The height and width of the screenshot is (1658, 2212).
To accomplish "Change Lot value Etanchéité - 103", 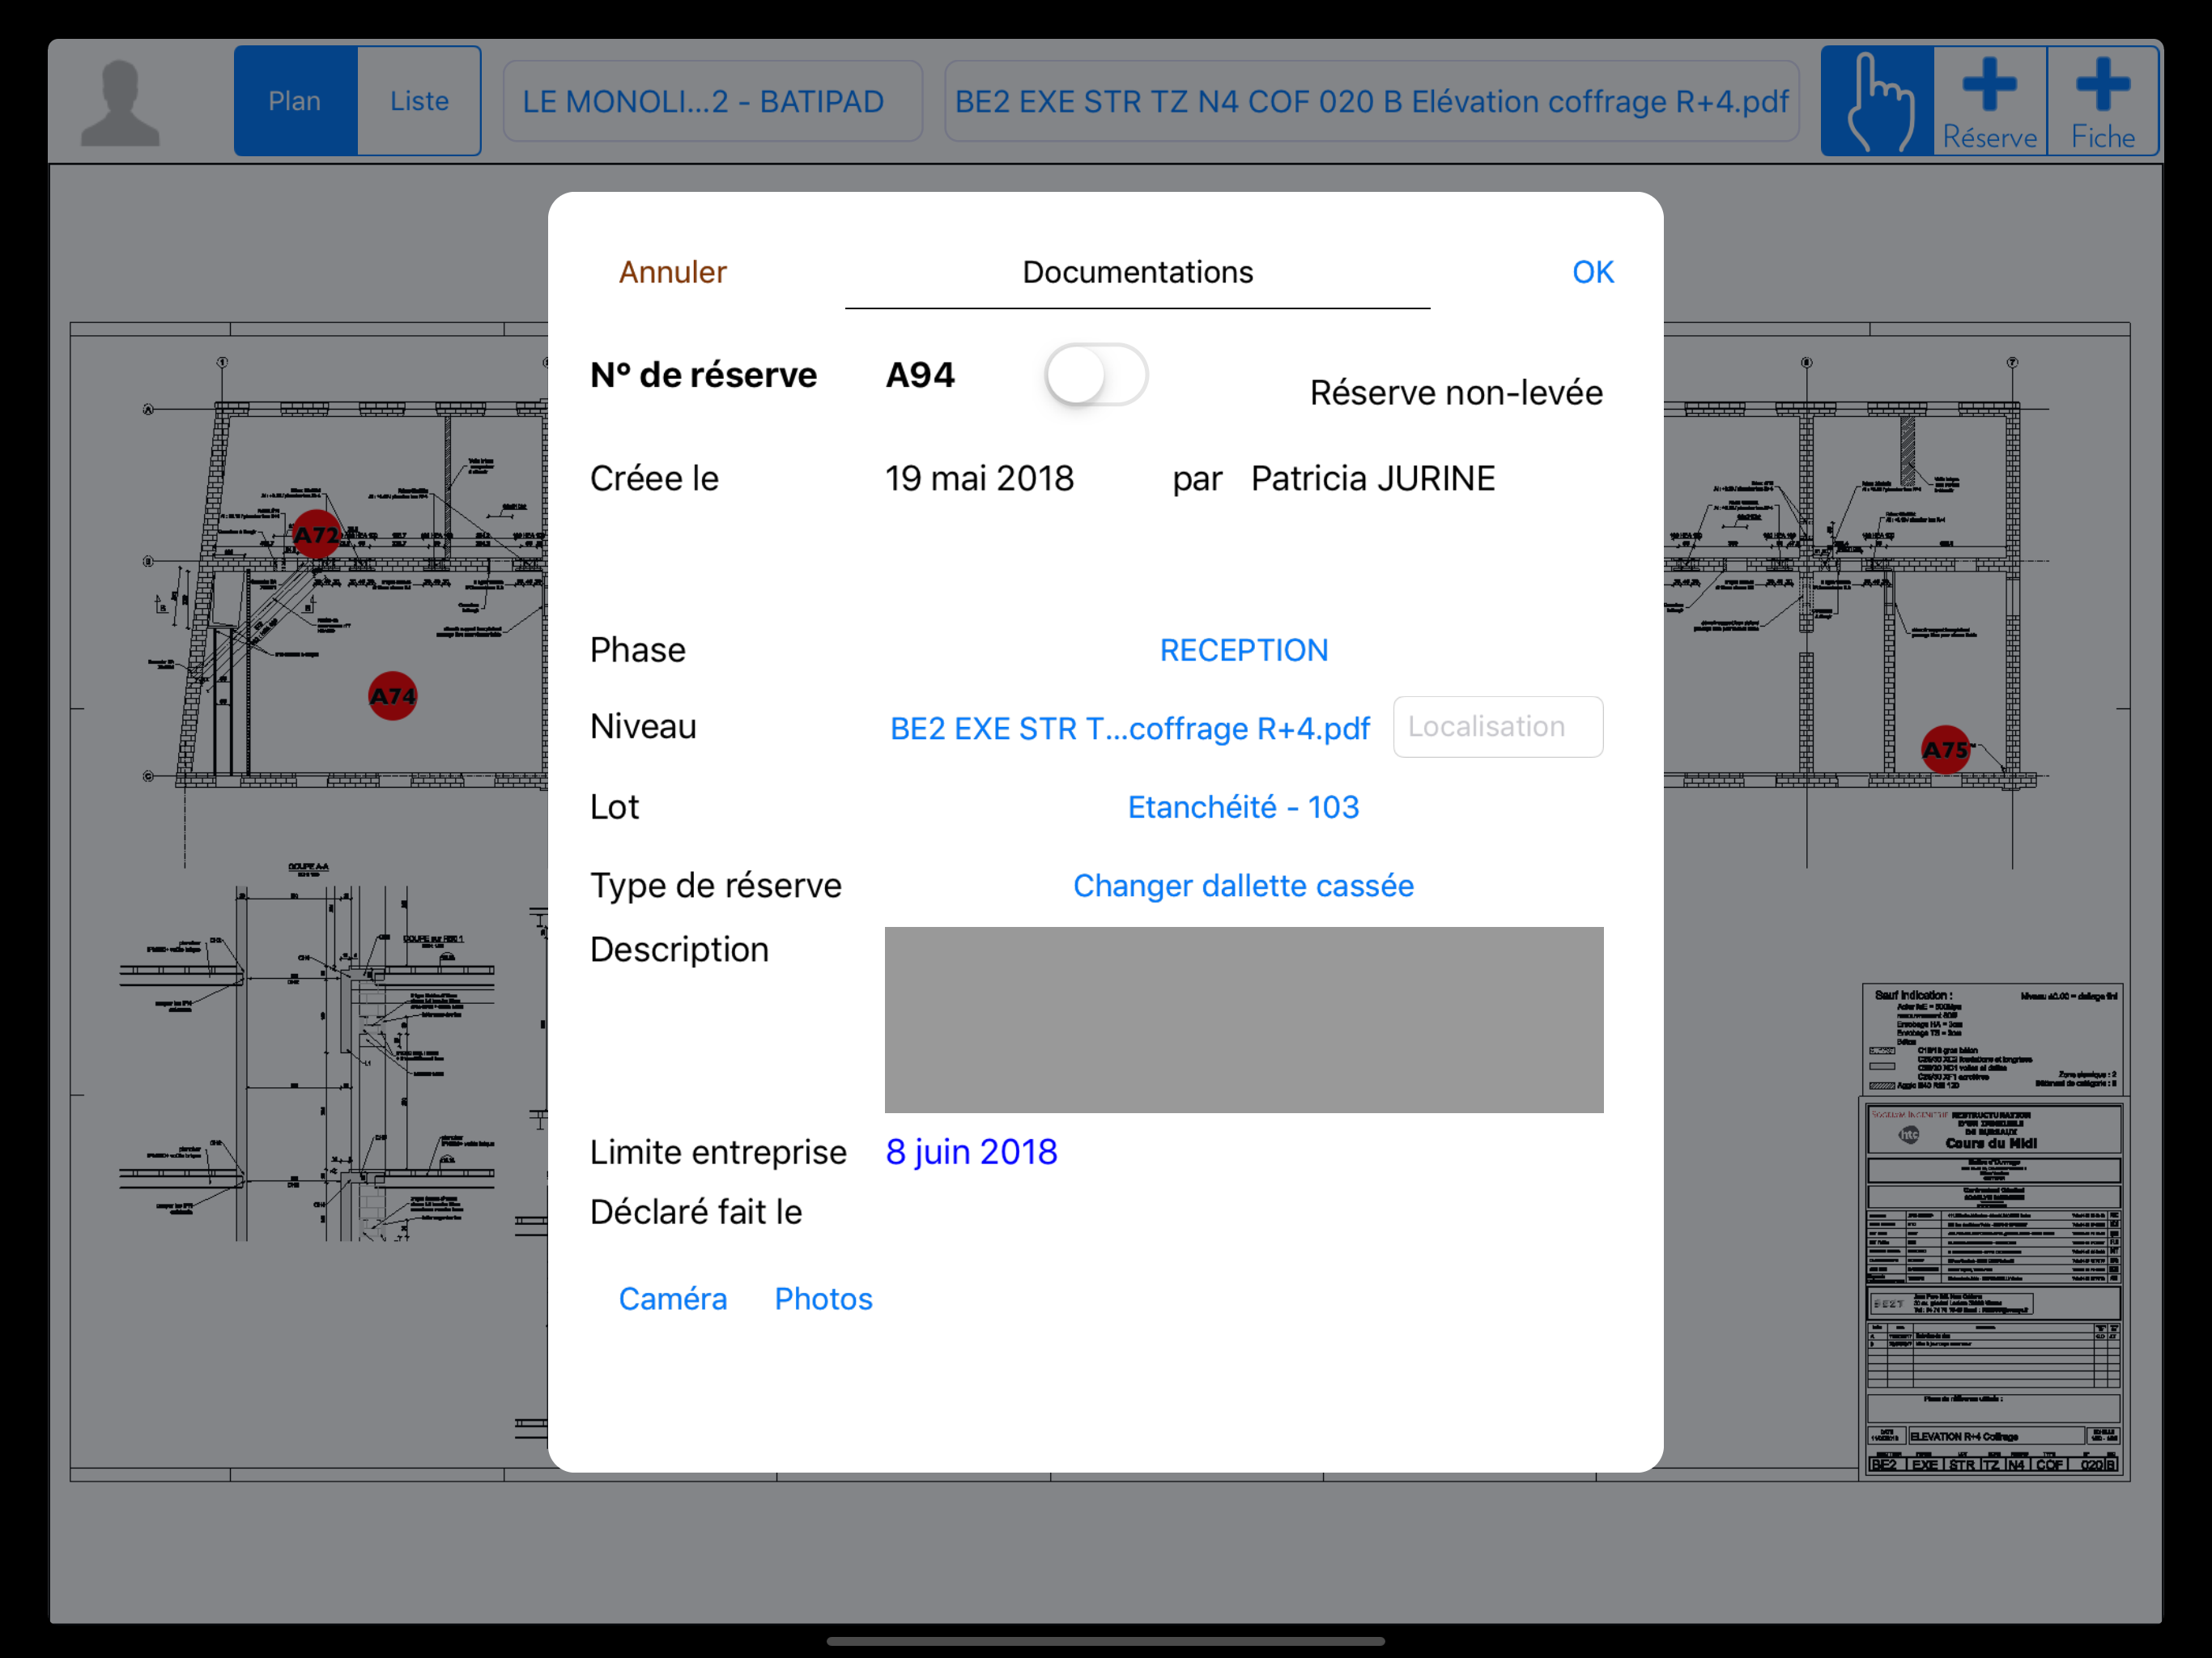I will (x=1243, y=807).
